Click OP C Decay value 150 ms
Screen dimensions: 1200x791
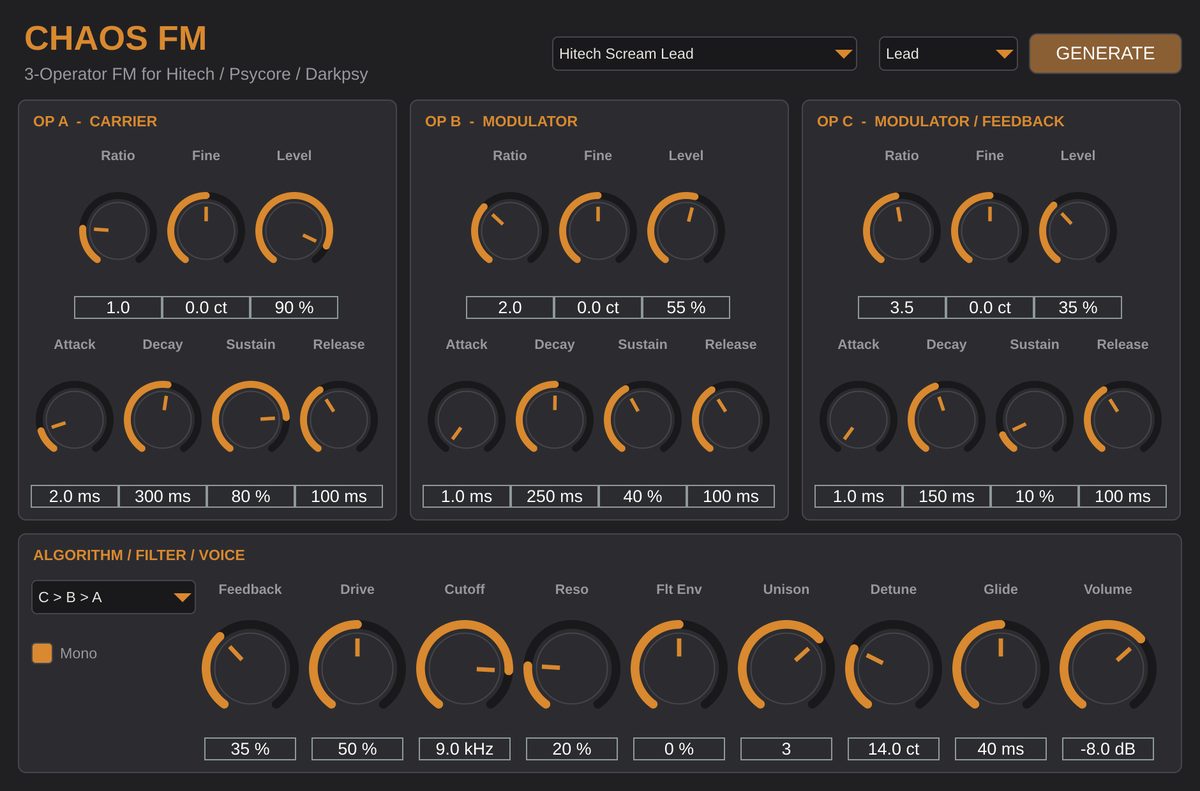947,496
